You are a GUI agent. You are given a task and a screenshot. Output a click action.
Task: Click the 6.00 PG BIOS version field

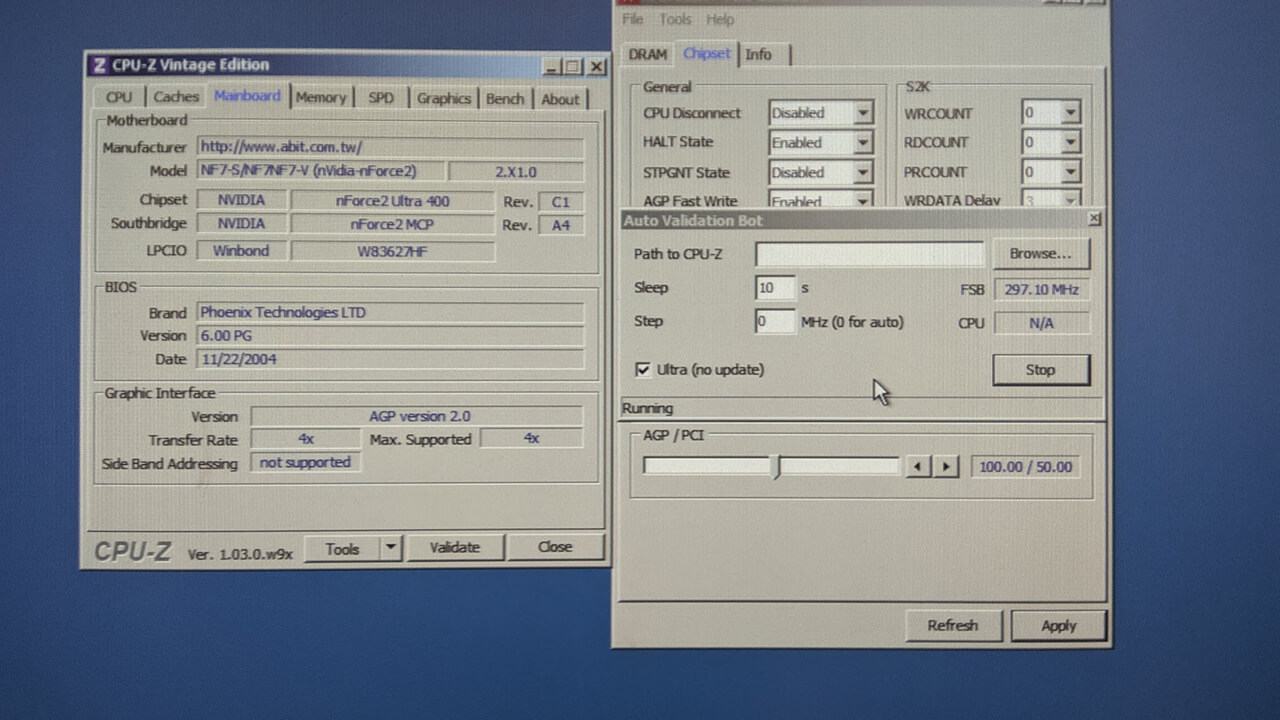click(x=390, y=336)
